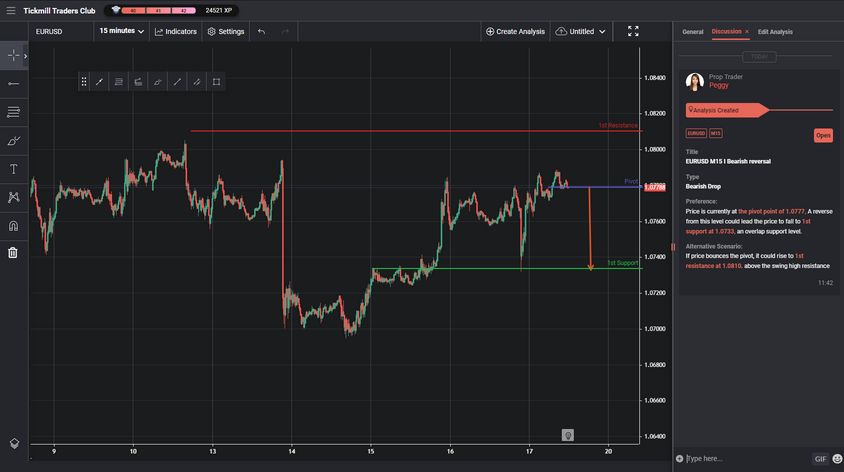Select the crosshair cursor tool
Viewport: 844px width, 472px height.
13,55
